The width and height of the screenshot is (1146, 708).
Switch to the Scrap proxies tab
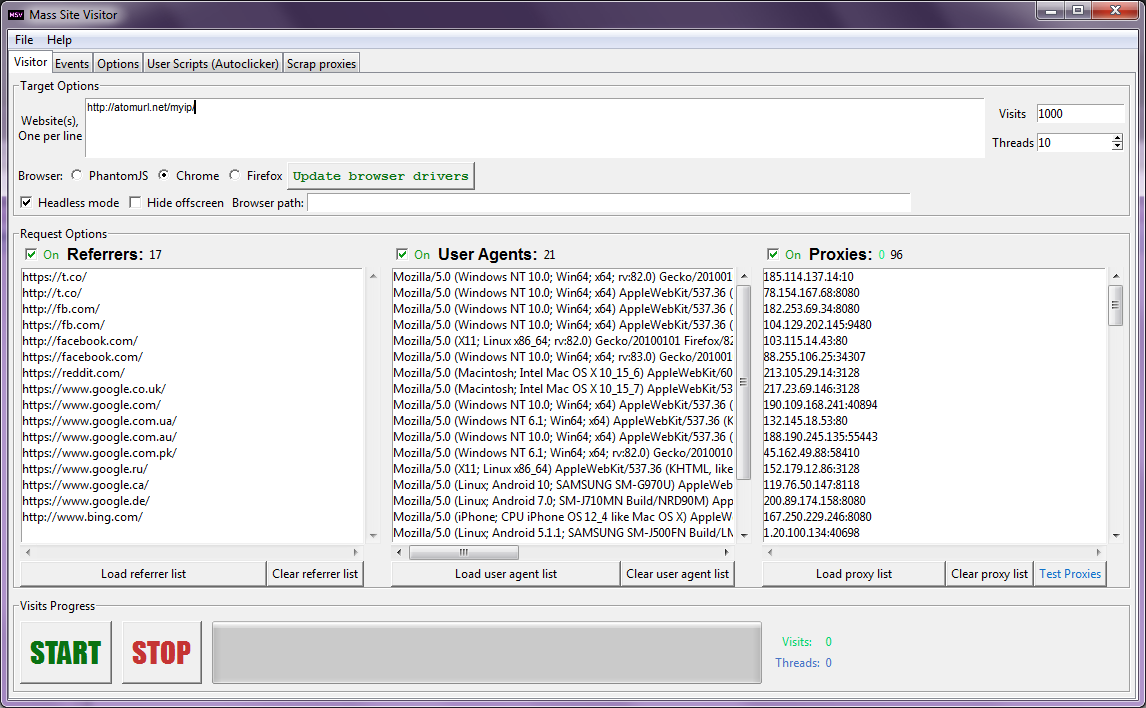[x=321, y=64]
